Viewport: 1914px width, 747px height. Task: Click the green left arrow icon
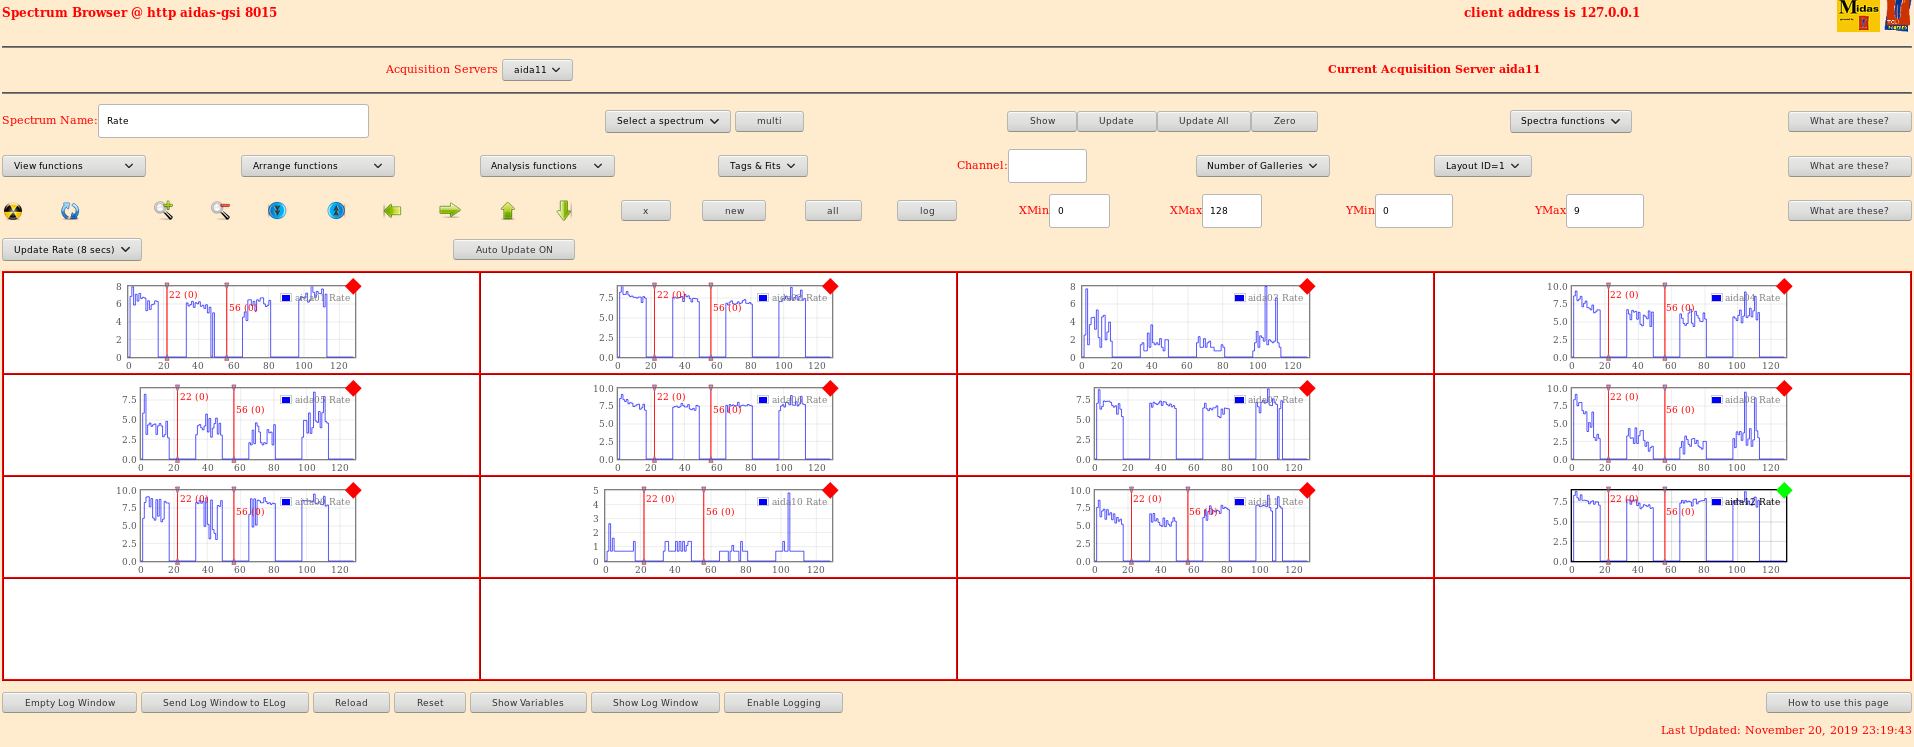coord(392,210)
